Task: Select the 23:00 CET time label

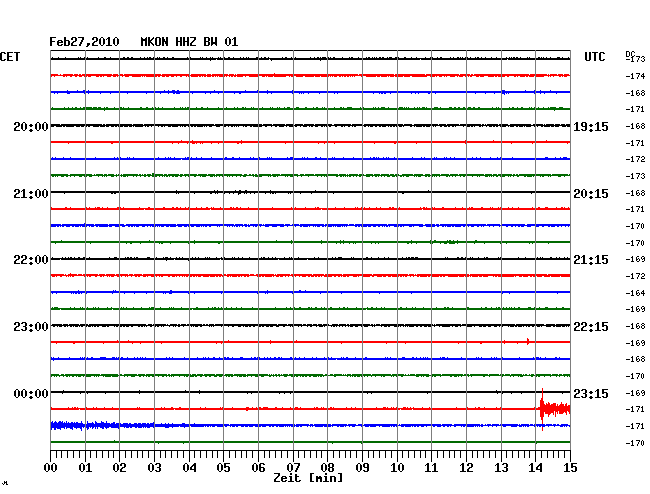Action: click(x=31, y=327)
